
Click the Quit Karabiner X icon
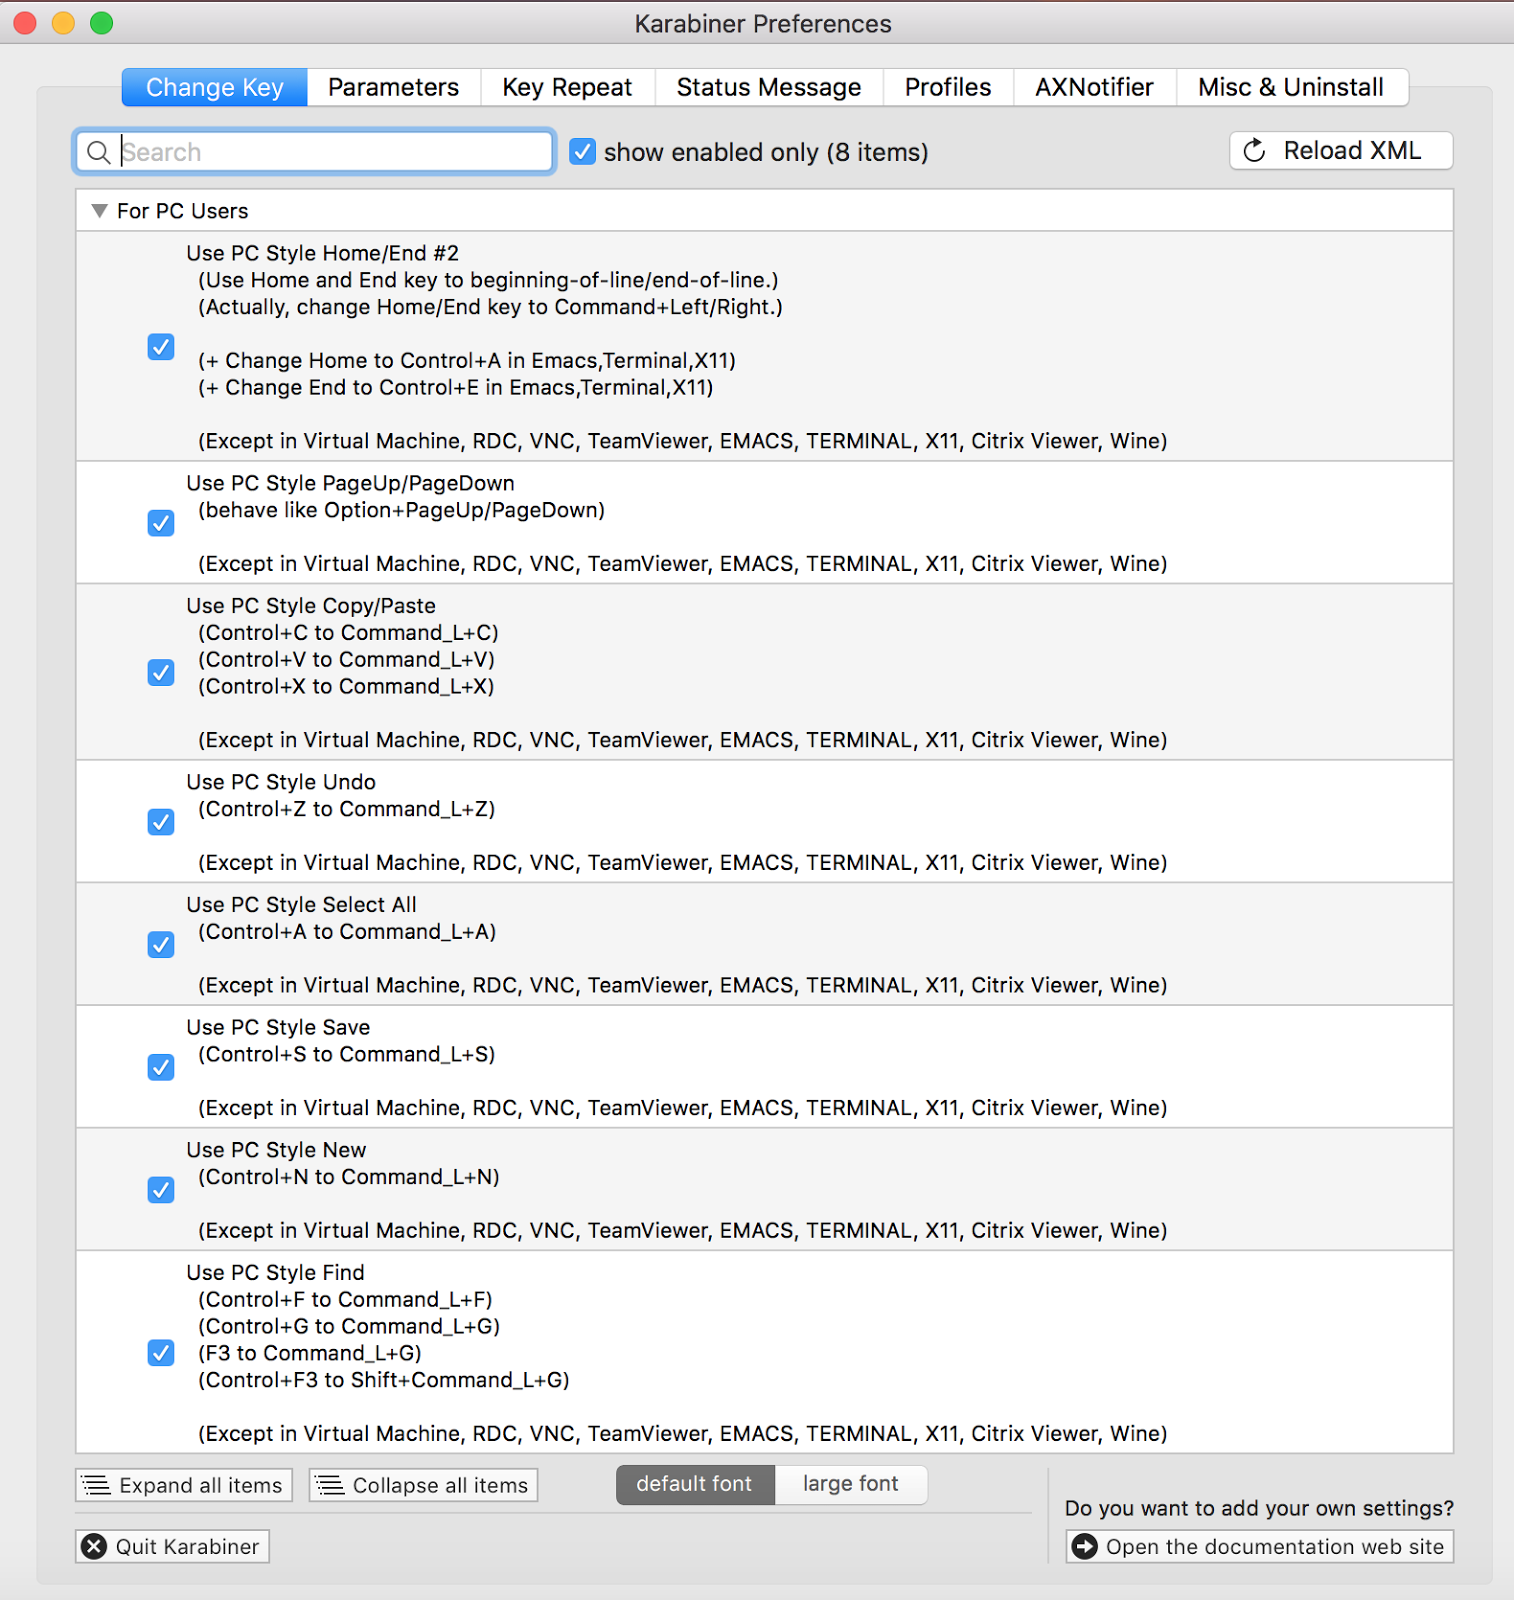94,1547
